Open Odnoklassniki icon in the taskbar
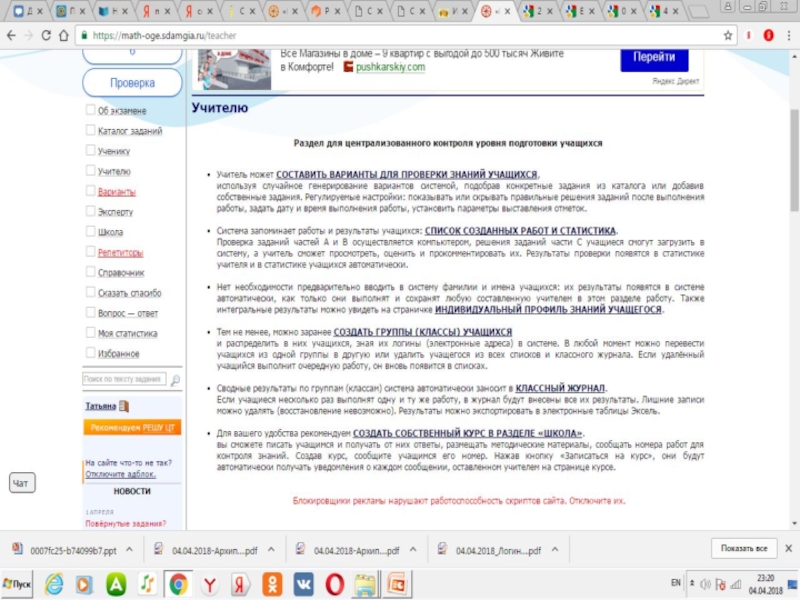 [x=271, y=582]
